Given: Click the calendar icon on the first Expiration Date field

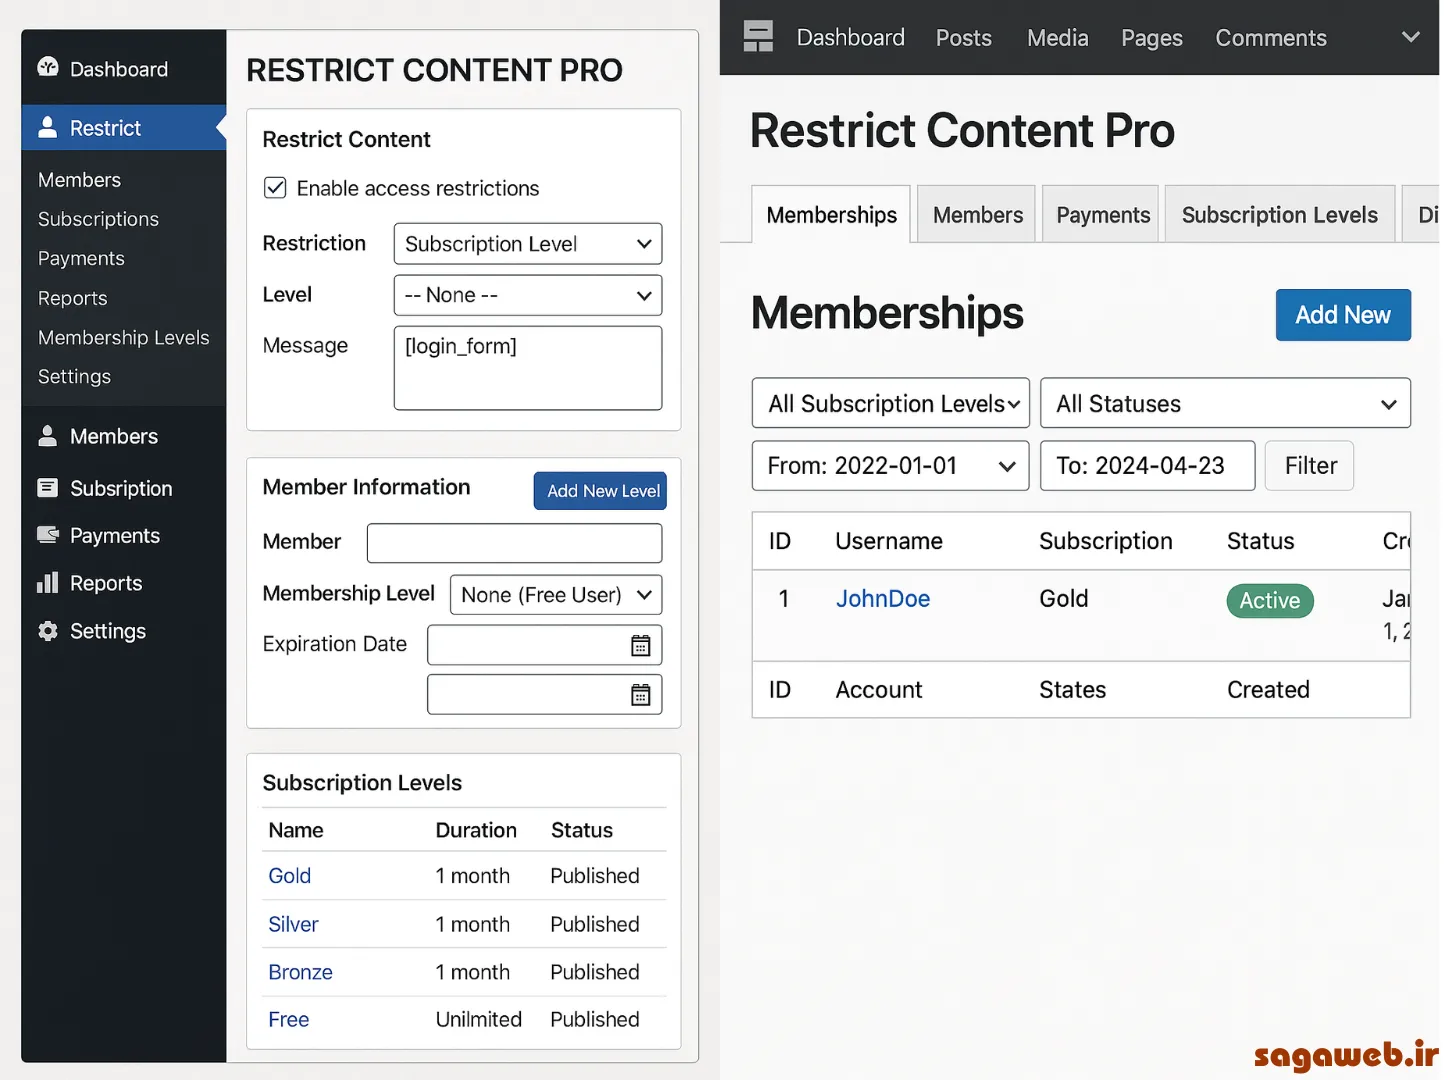Looking at the screenshot, I should point(641,645).
